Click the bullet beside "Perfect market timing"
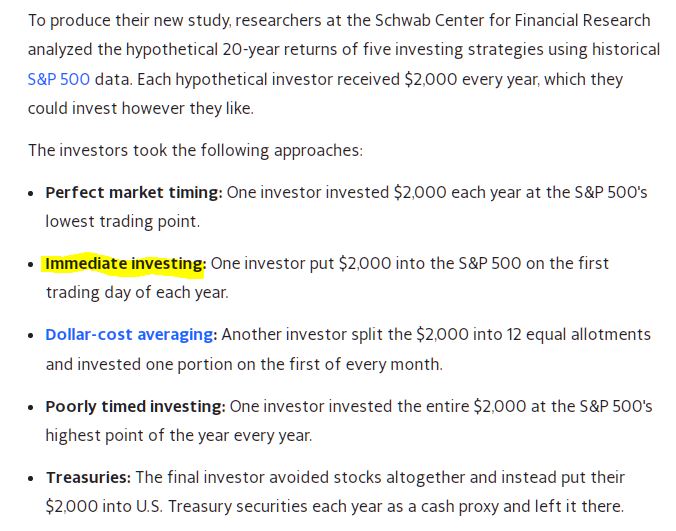This screenshot has height=531, width=676. [x=33, y=193]
